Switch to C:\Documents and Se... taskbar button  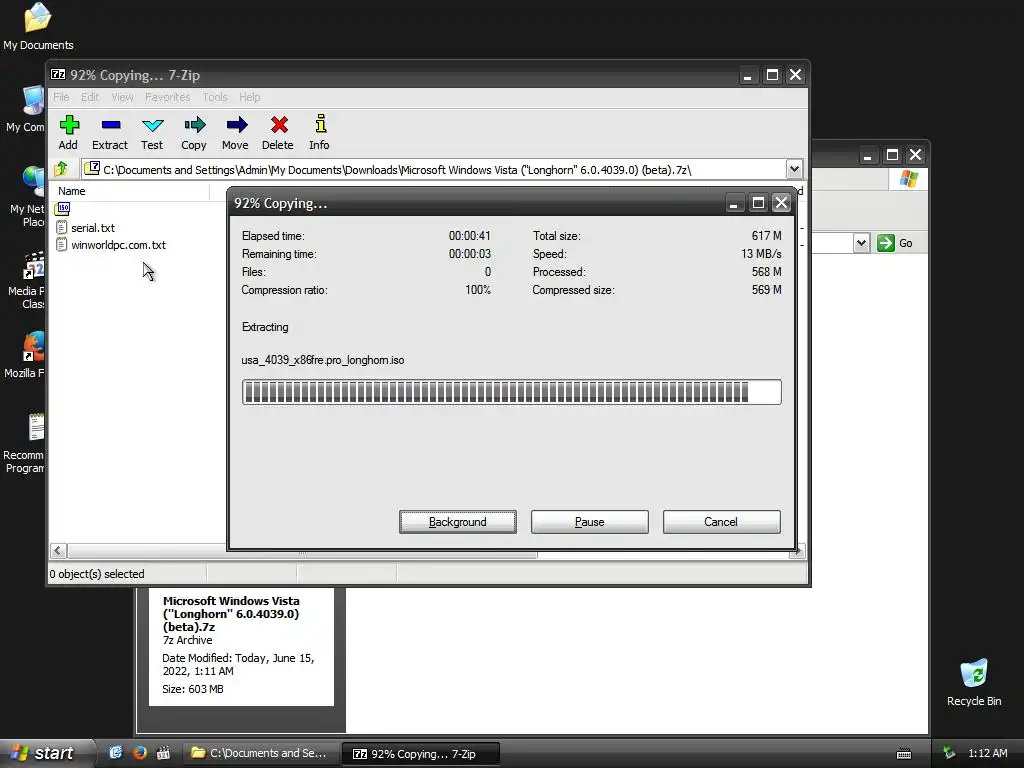click(x=260, y=753)
